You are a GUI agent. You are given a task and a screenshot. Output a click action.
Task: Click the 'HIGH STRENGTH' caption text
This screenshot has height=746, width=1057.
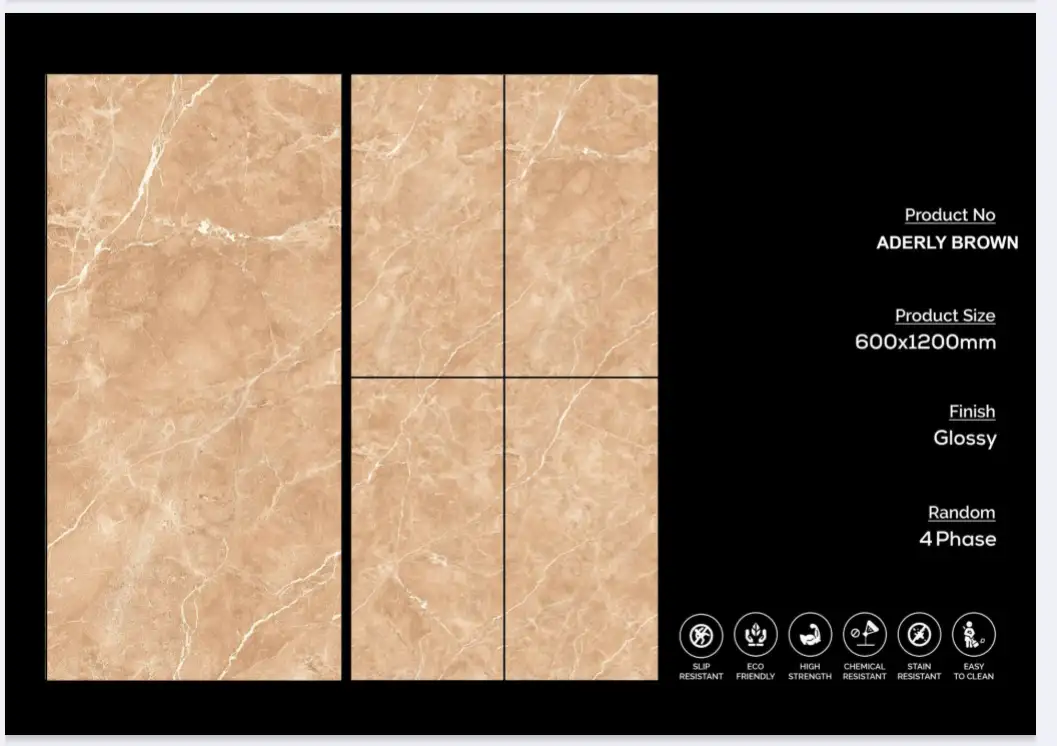[810, 671]
